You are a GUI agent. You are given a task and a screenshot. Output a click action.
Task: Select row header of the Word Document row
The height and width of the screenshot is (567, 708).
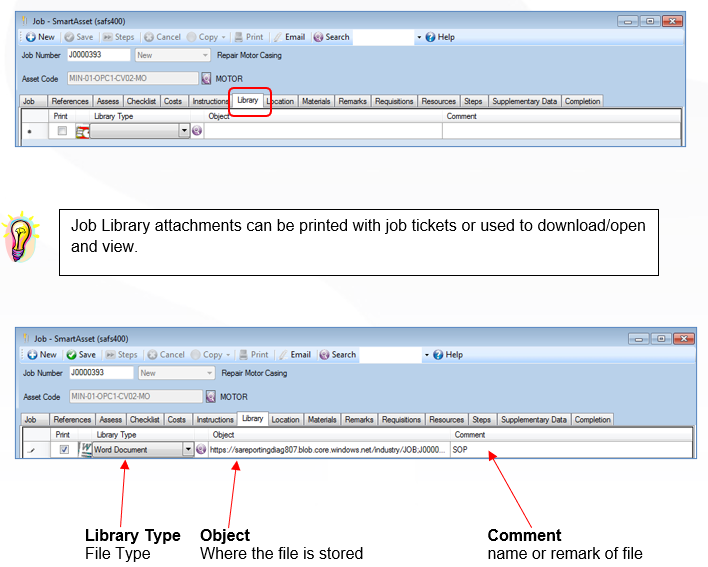36,449
